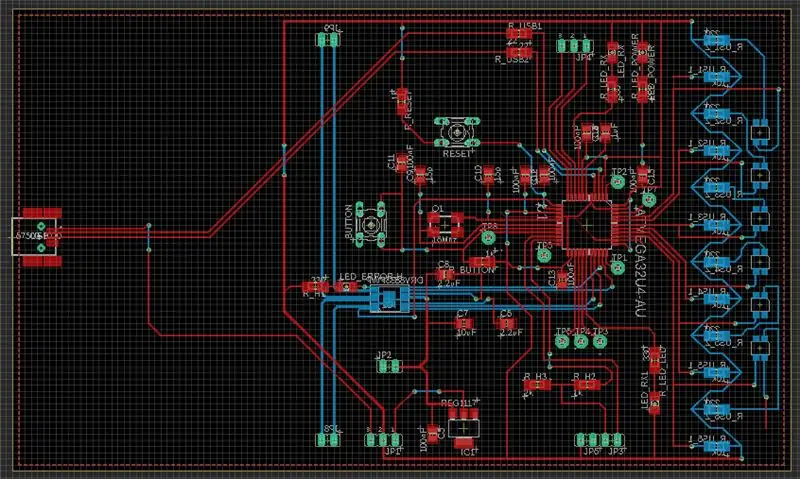Click the ATMEGA32U4-AU chip footprint
The width and height of the screenshot is (800, 479).
587,224
